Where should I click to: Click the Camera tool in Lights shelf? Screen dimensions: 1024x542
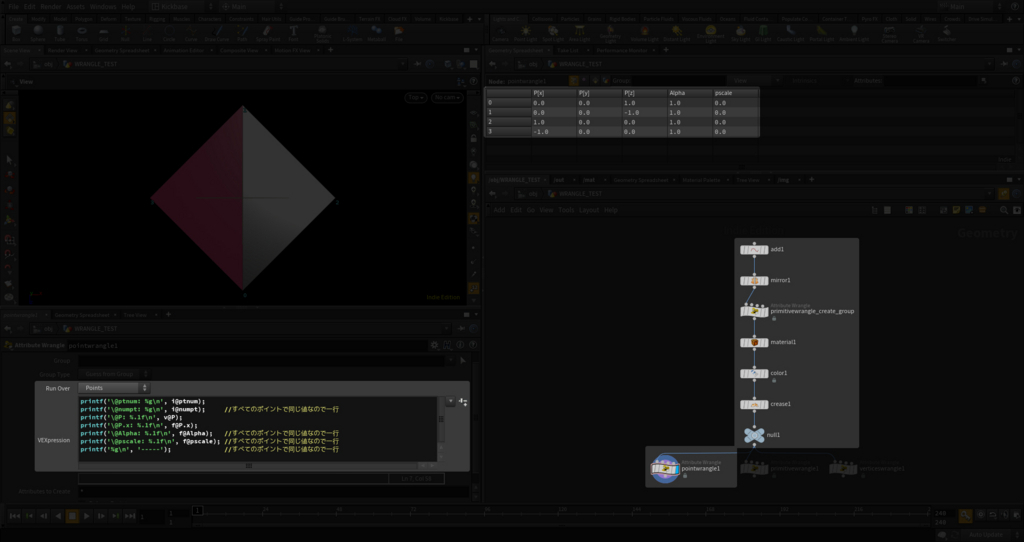(x=500, y=33)
